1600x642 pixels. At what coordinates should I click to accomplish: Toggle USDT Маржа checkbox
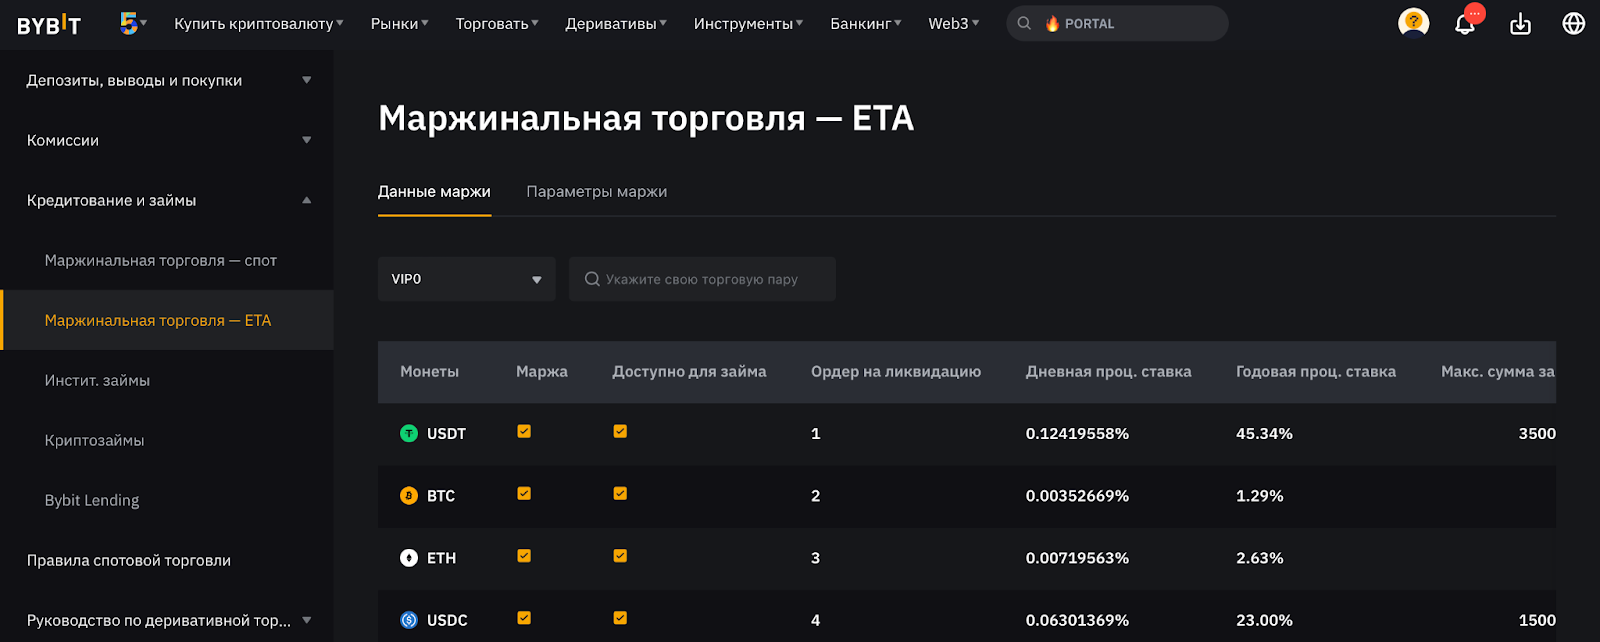pos(524,431)
